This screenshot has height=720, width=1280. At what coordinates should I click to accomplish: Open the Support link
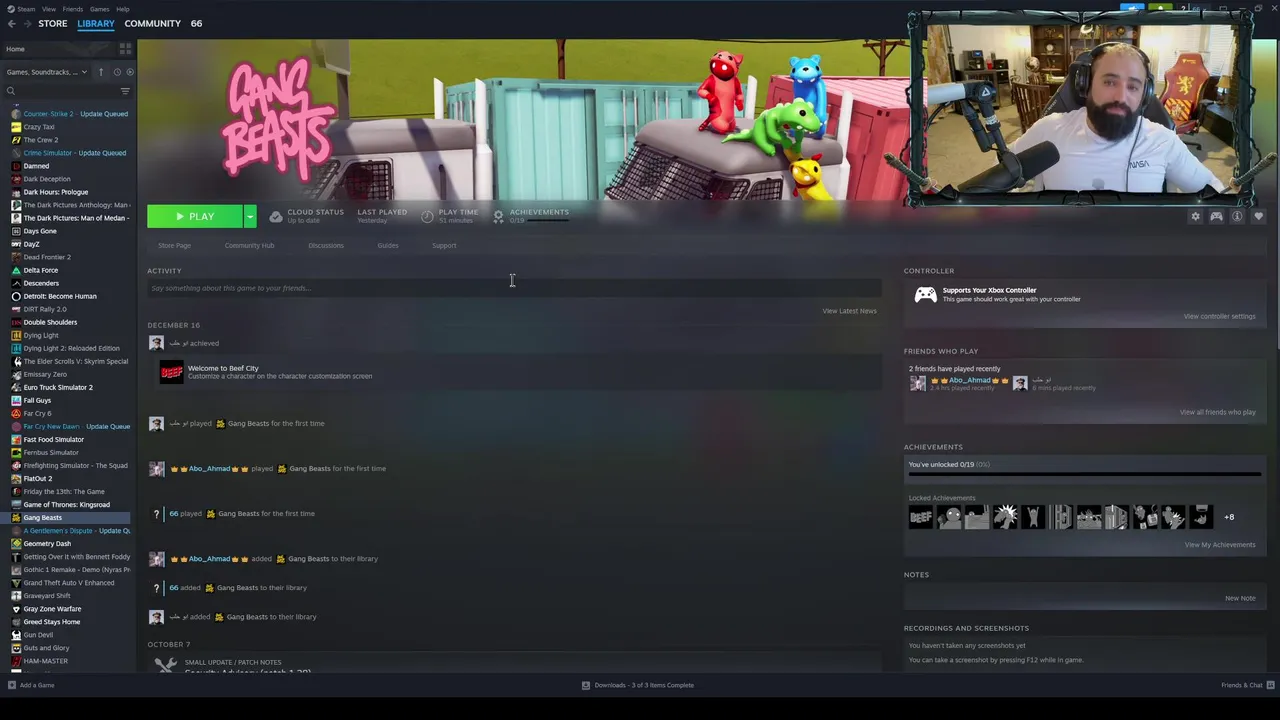point(444,245)
